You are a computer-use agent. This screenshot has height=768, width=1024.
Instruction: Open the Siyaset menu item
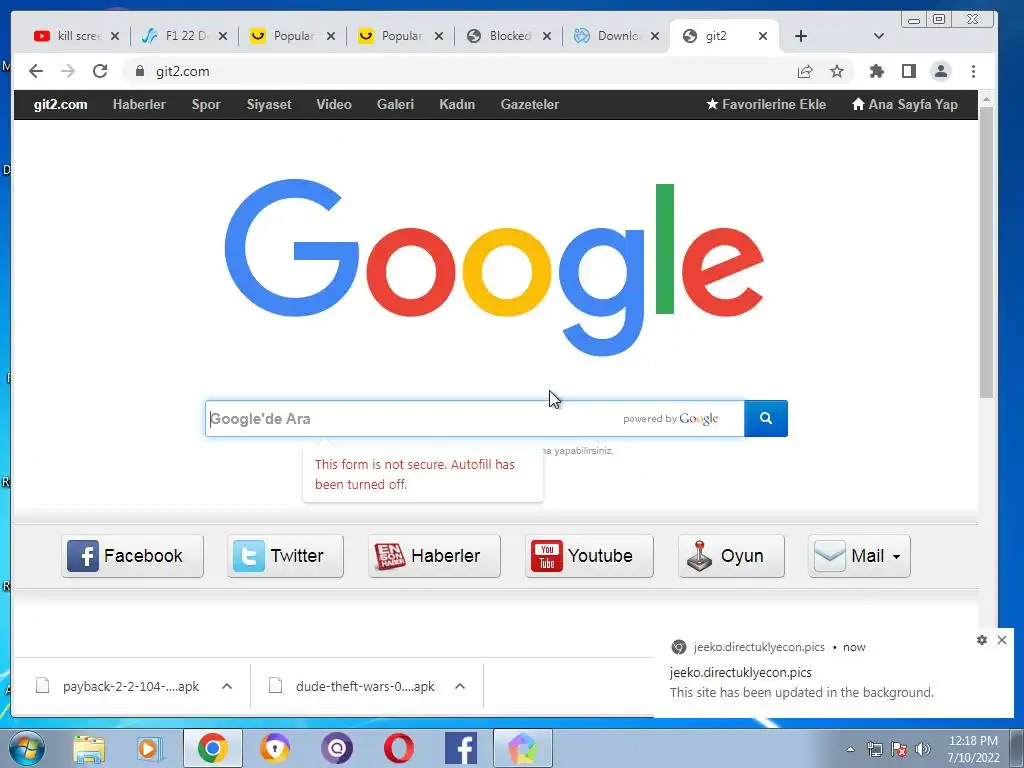269,104
